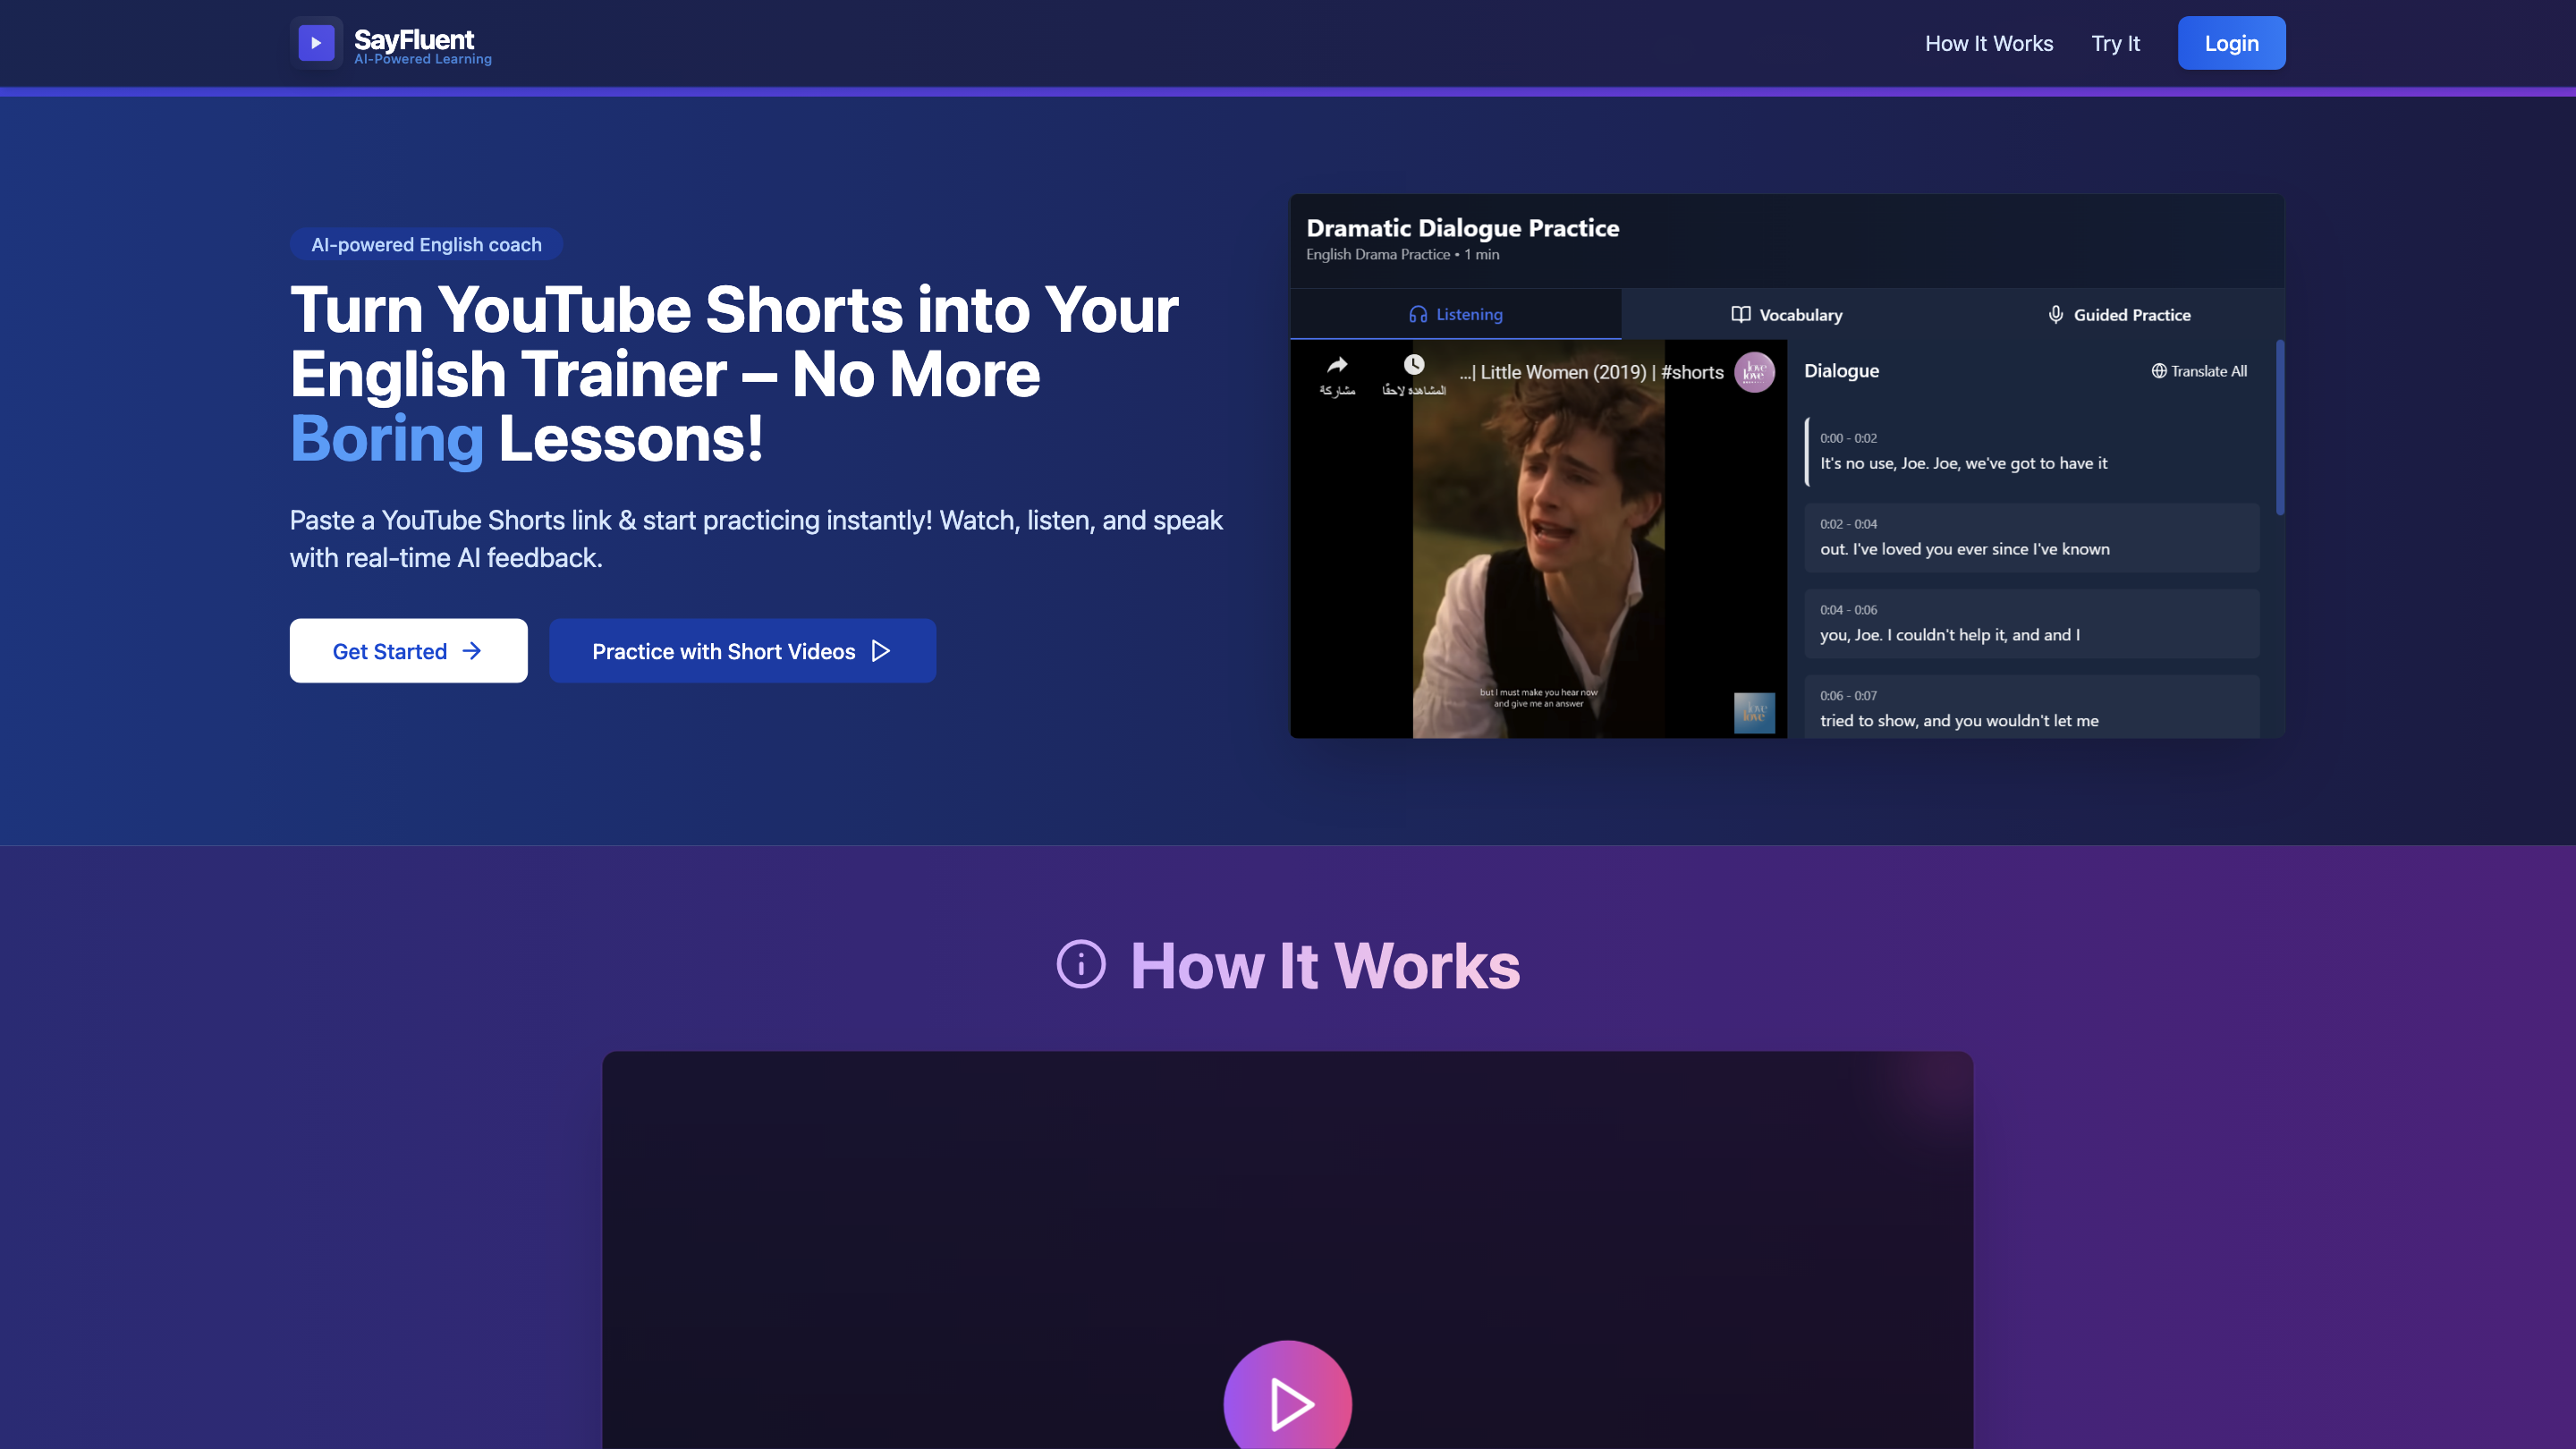Click the share arrow icon on video
The width and height of the screenshot is (2576, 1449).
click(1337, 365)
